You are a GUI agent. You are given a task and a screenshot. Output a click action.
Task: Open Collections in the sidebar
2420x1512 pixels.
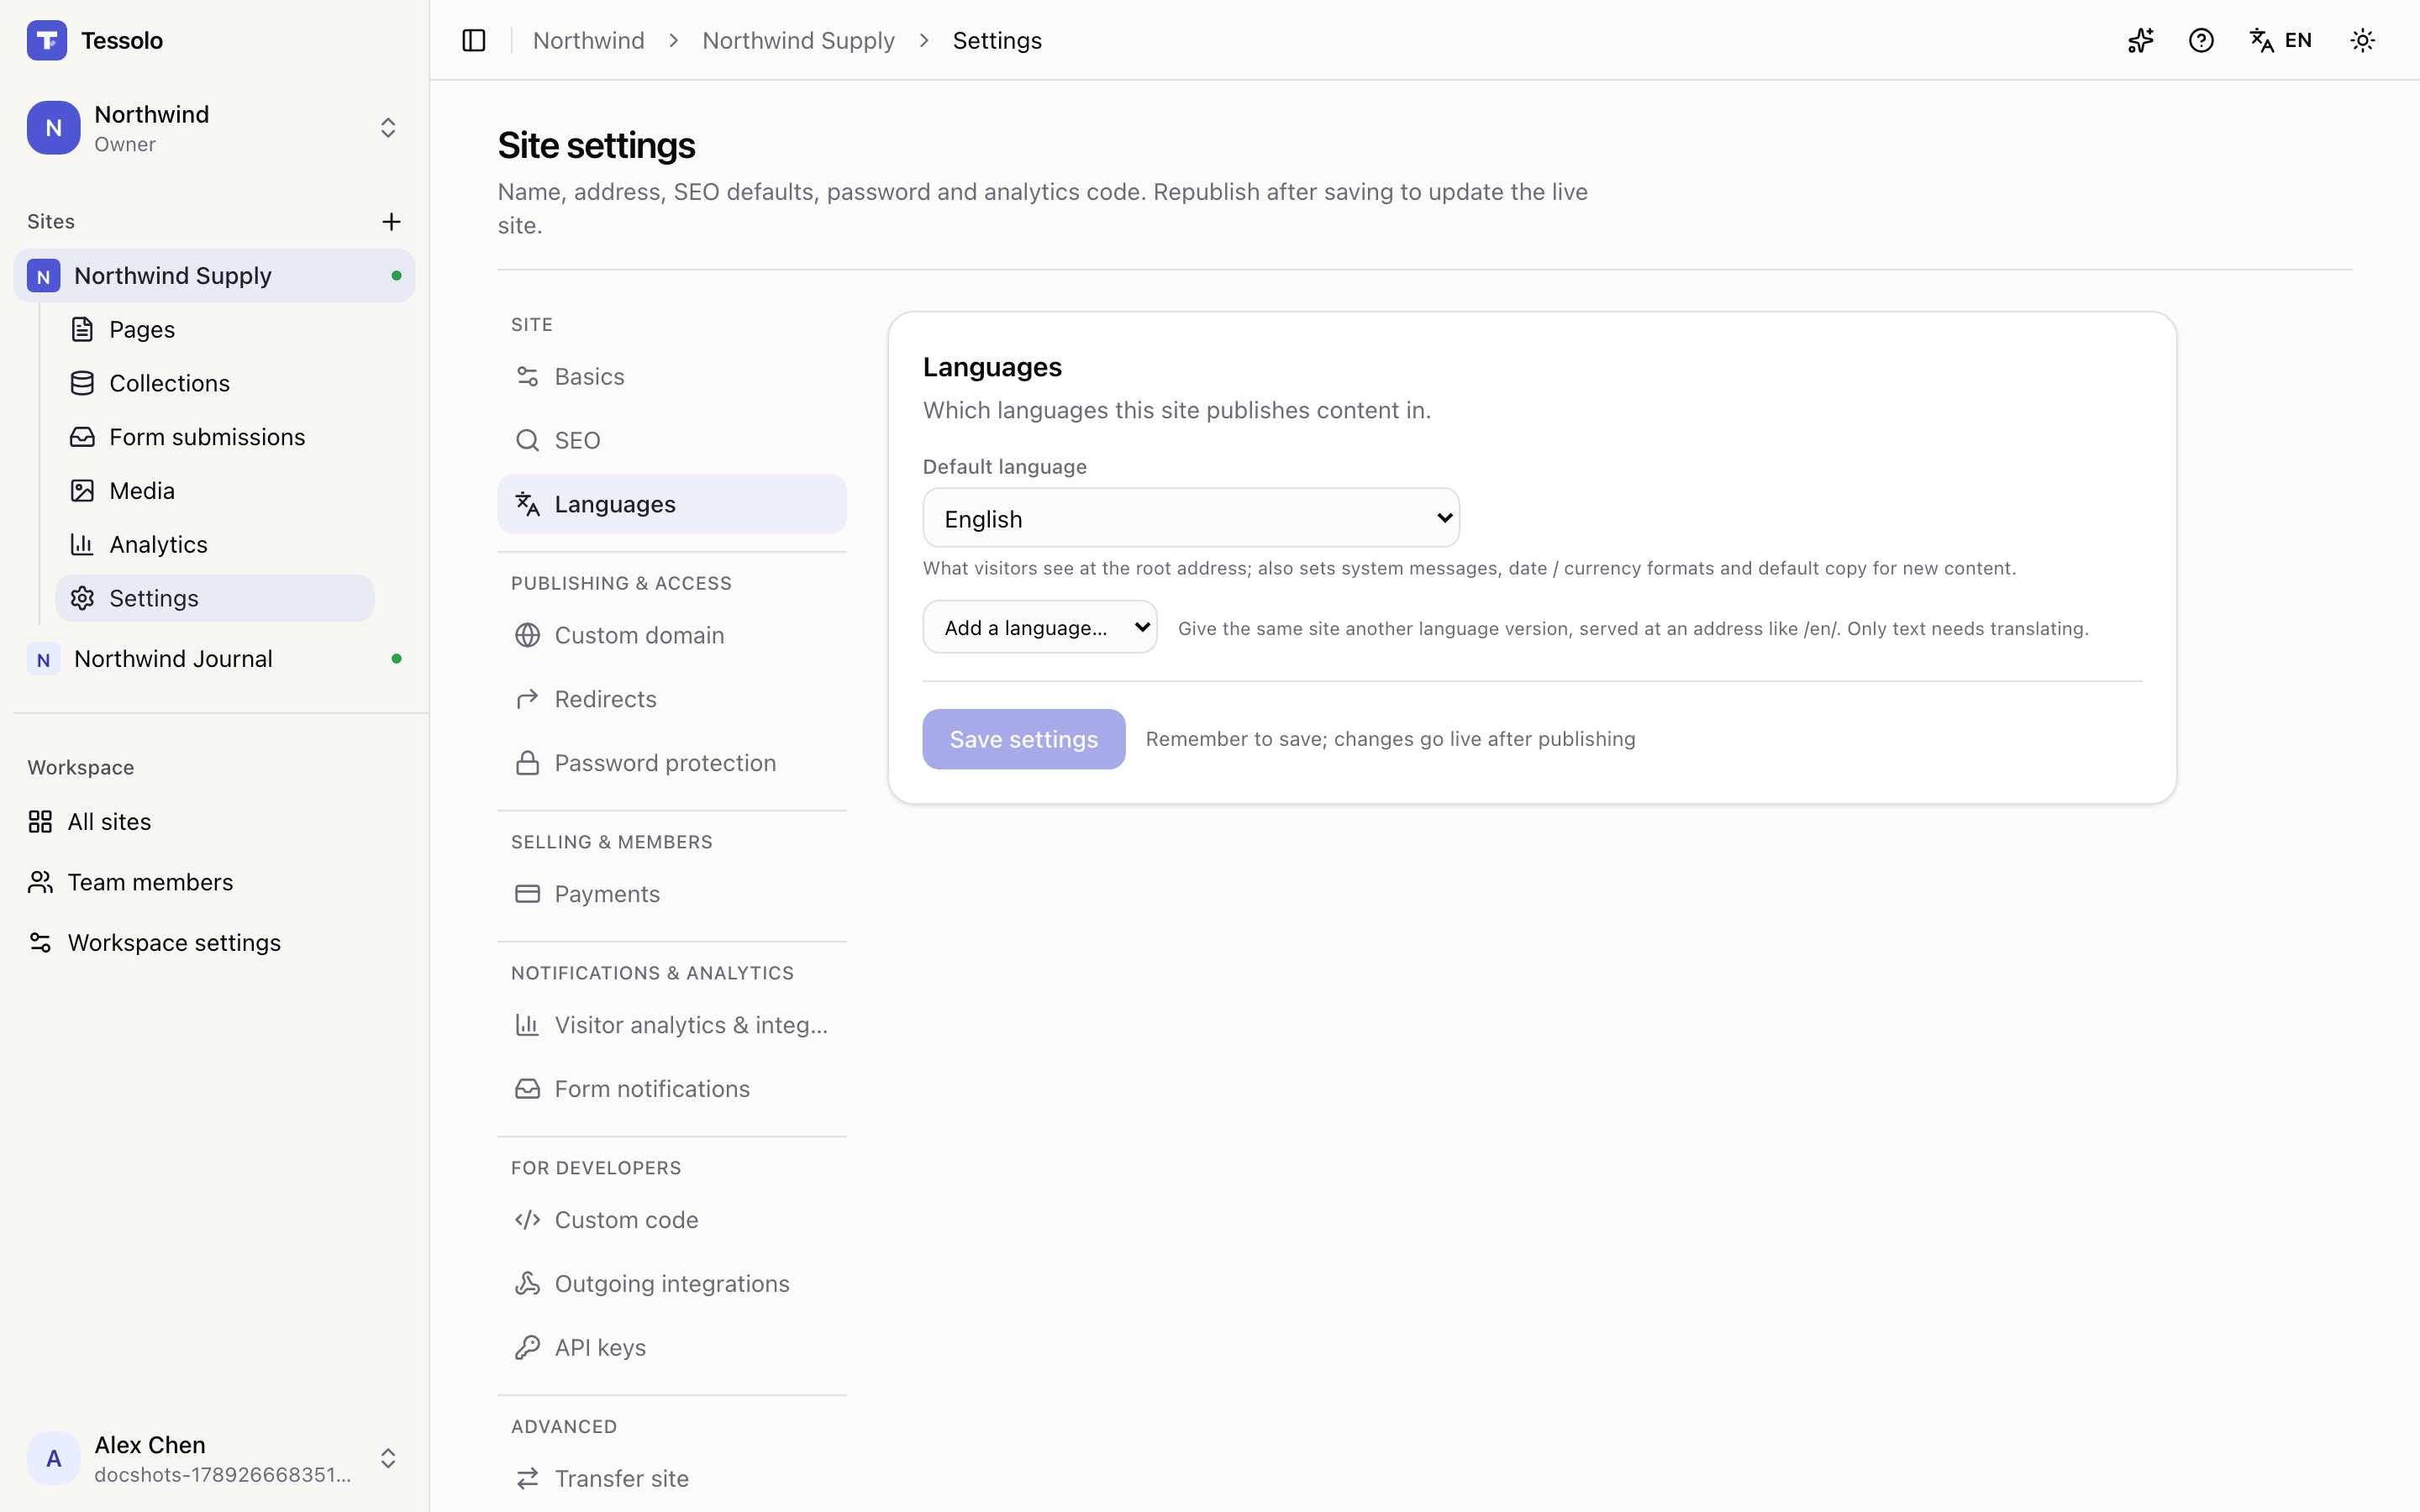215,383
